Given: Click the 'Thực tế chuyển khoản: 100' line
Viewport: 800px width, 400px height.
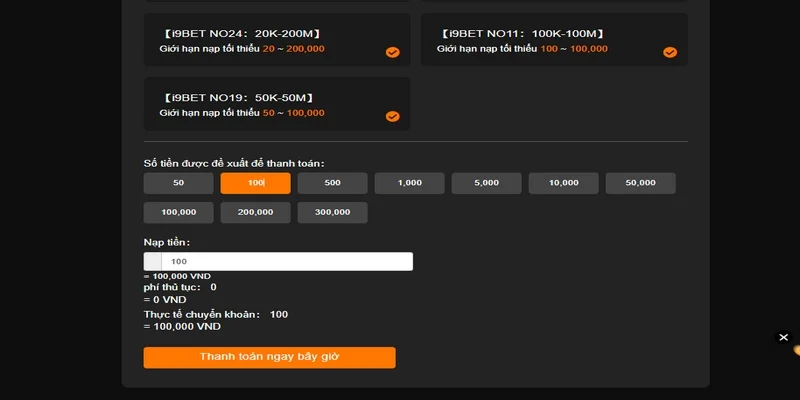Looking at the screenshot, I should 216,314.
